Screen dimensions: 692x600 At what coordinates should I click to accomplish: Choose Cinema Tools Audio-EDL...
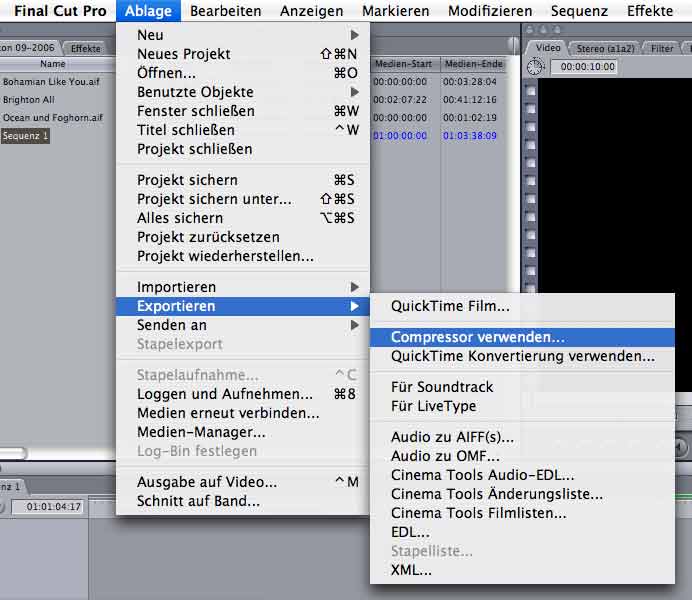click(x=523, y=475)
